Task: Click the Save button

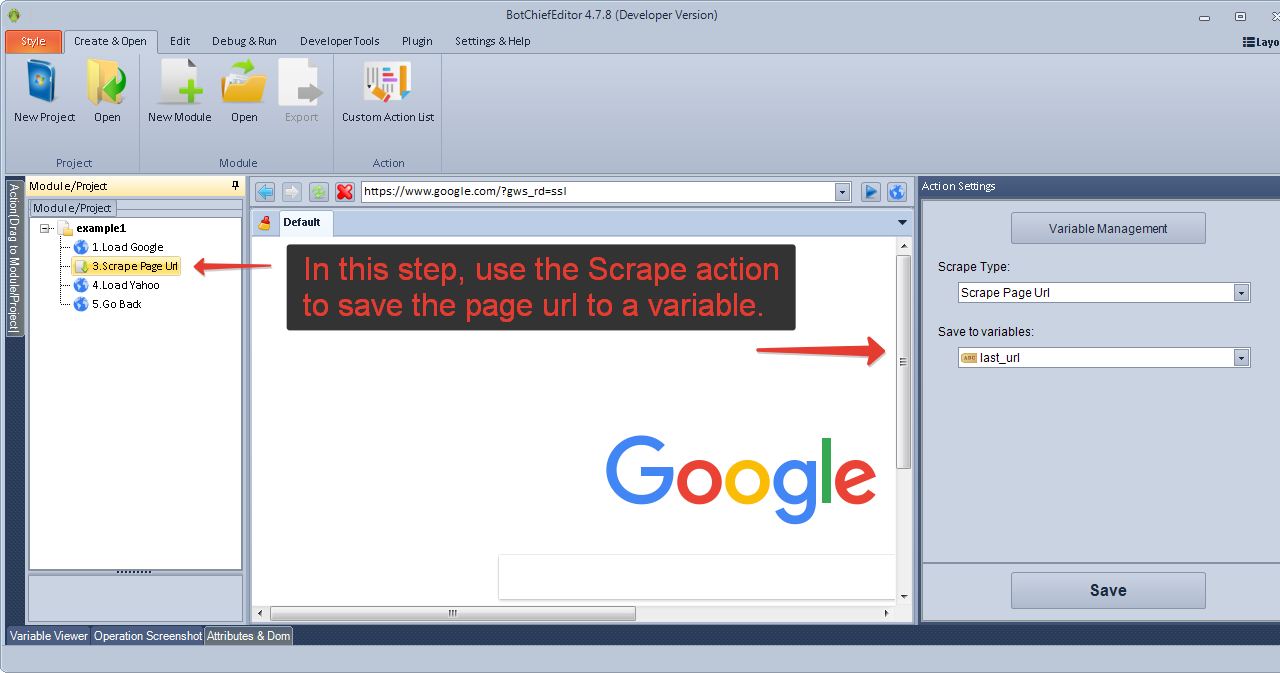Action: click(1108, 590)
